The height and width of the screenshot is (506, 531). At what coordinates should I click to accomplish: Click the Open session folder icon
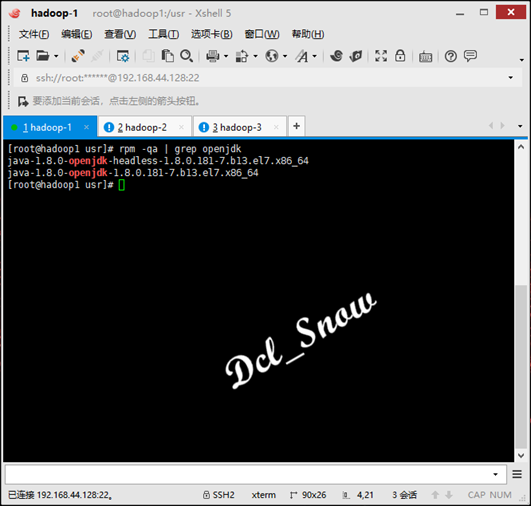pos(43,56)
